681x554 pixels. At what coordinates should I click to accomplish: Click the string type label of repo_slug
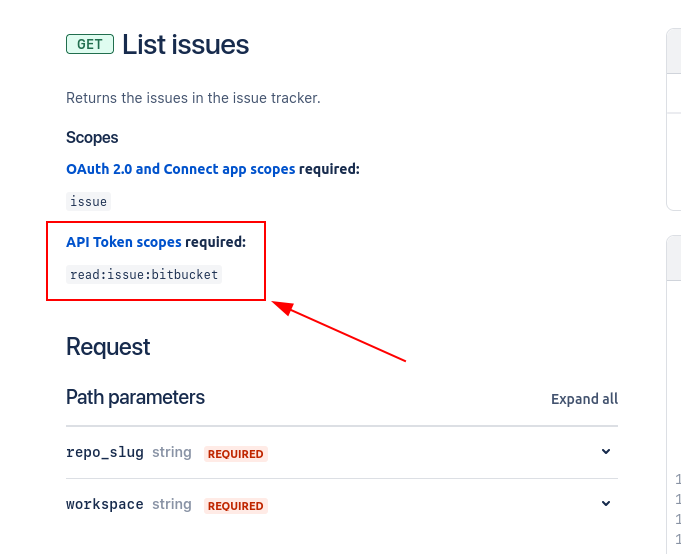[172, 452]
